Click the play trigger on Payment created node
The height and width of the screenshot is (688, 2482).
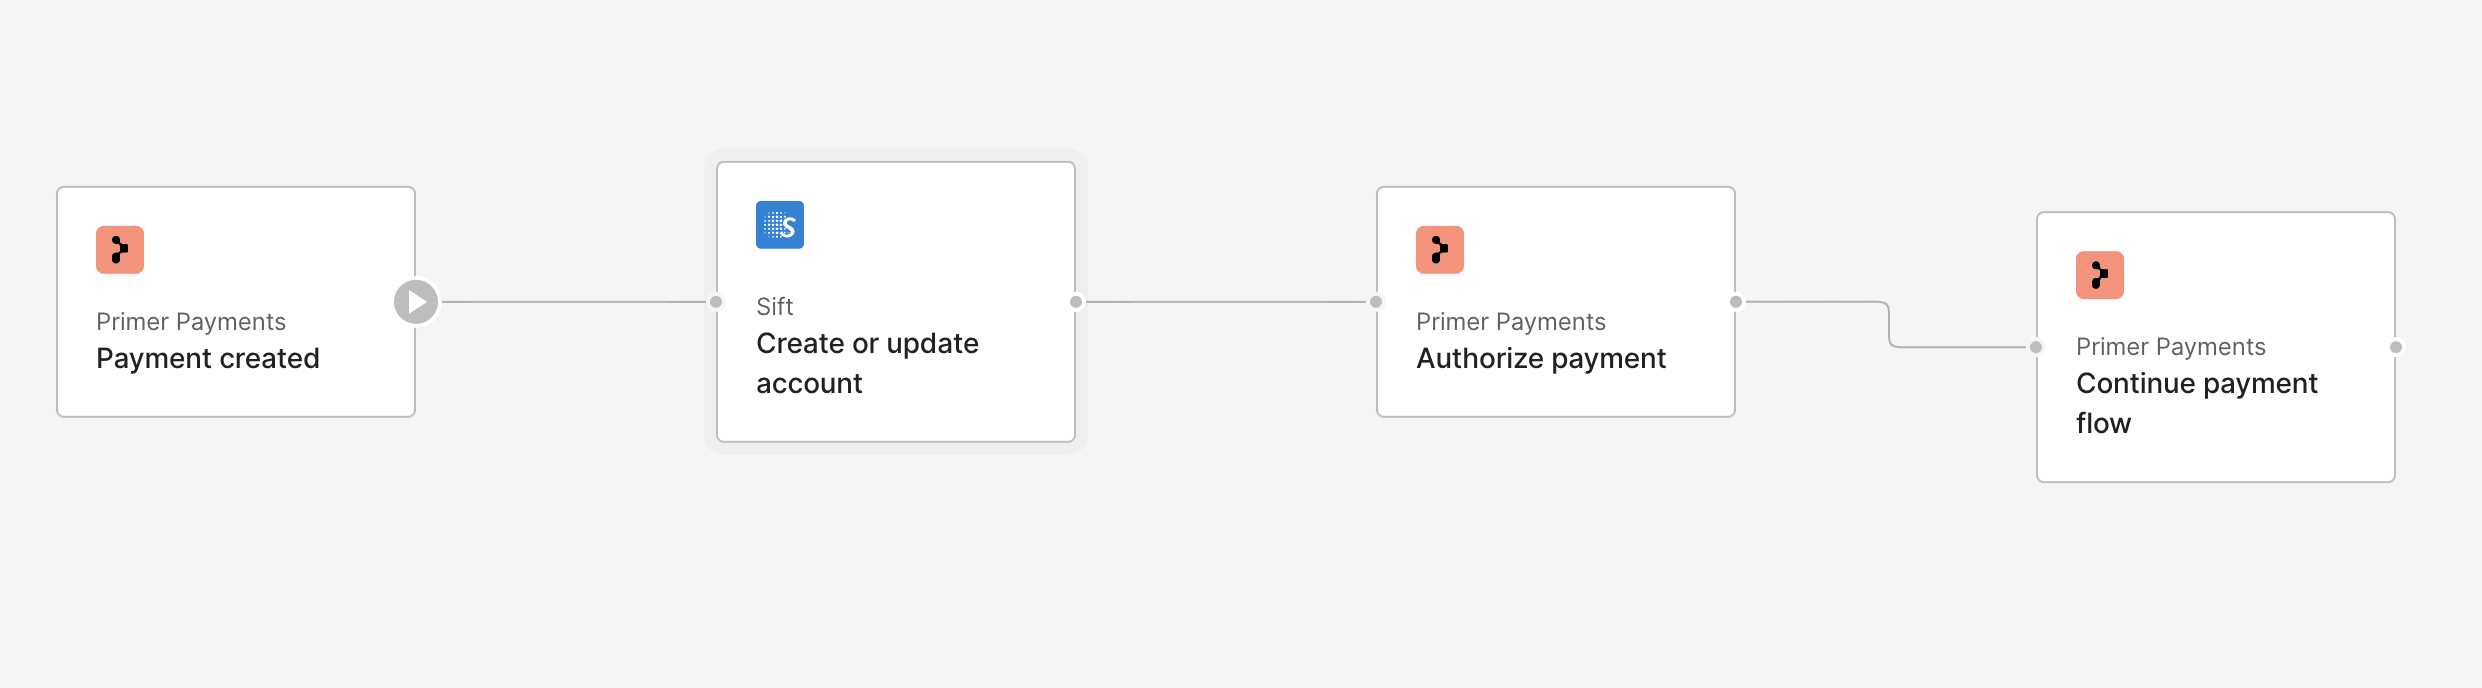(416, 302)
